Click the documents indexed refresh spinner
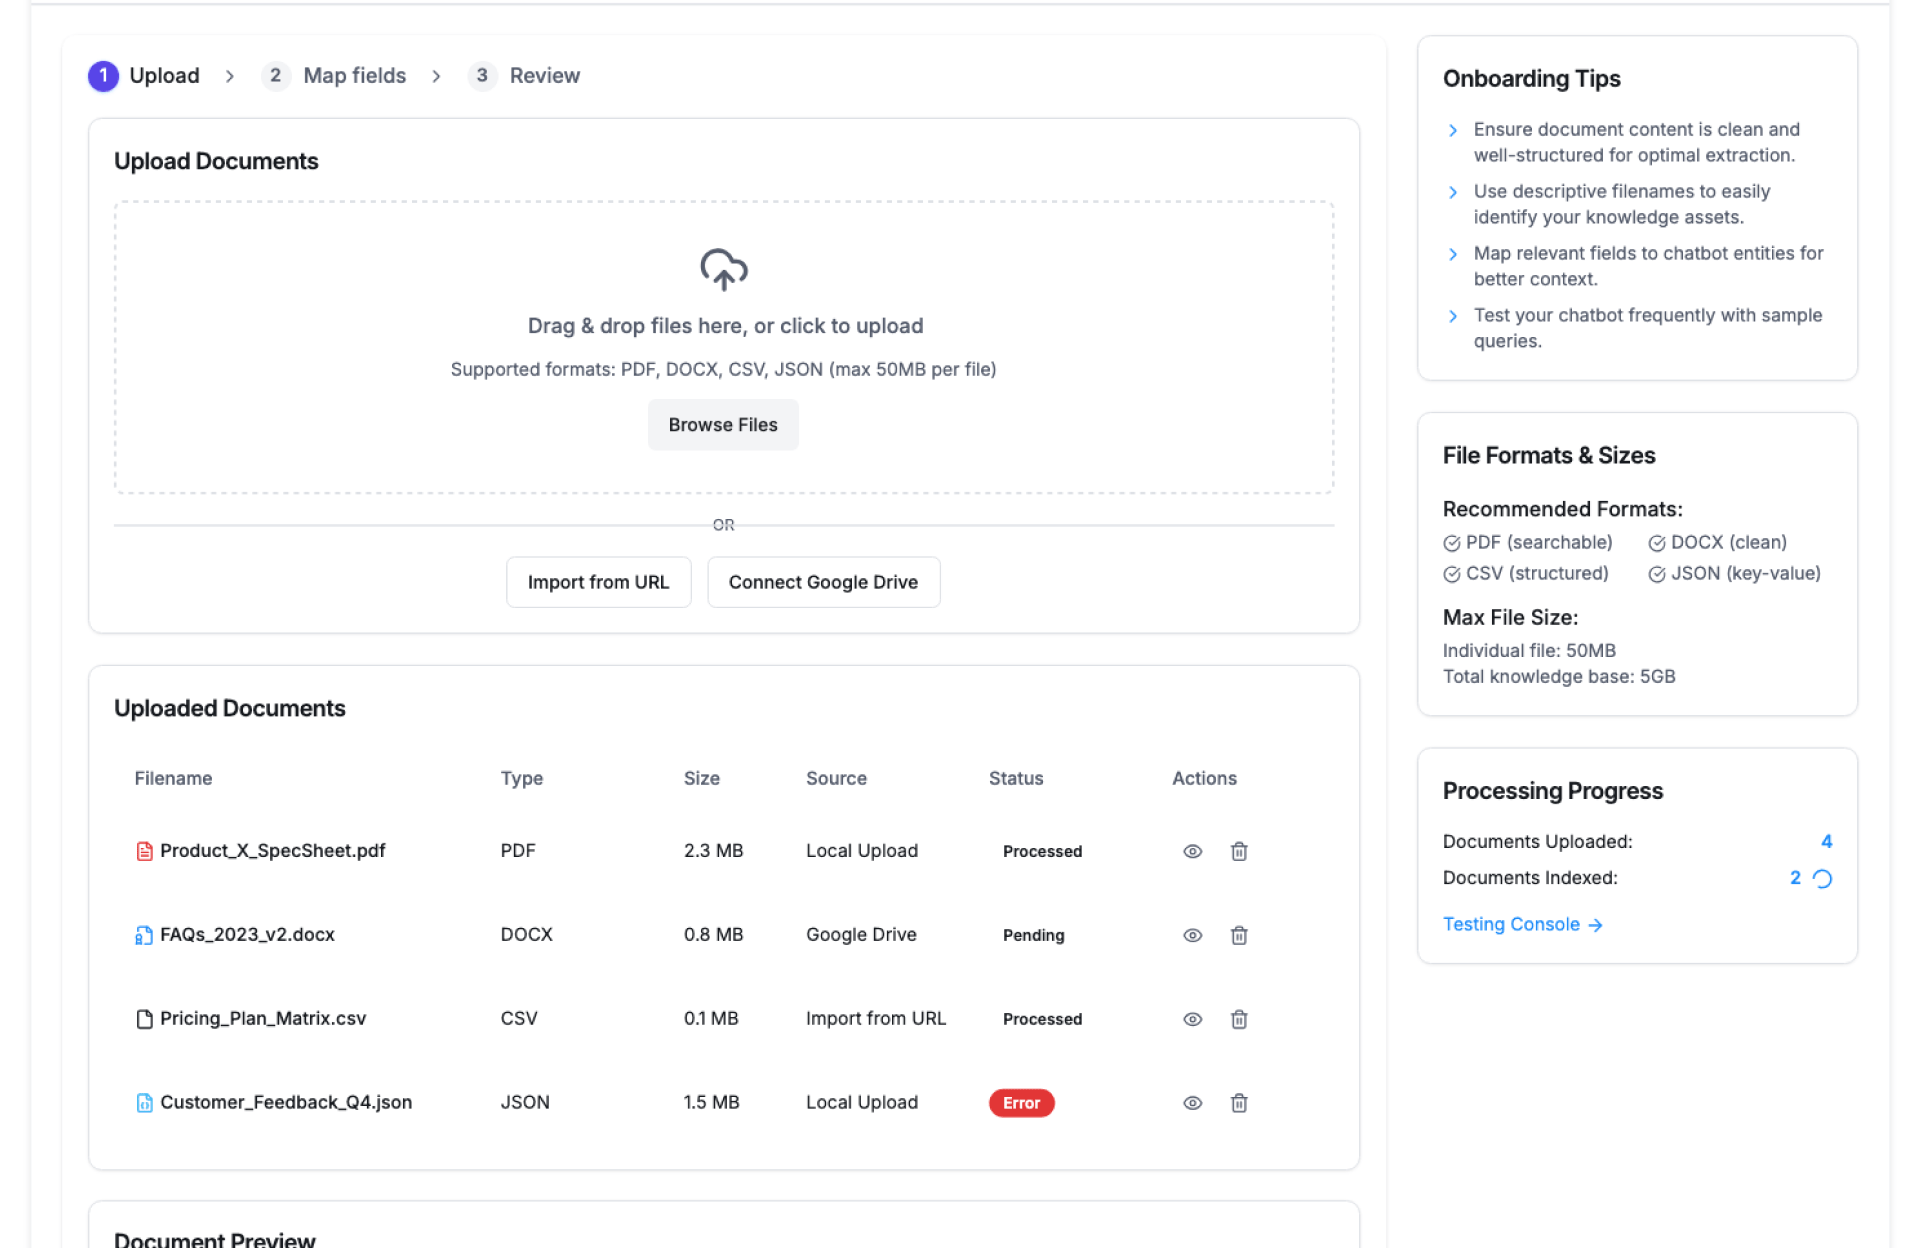The image size is (1920, 1248). (x=1822, y=878)
